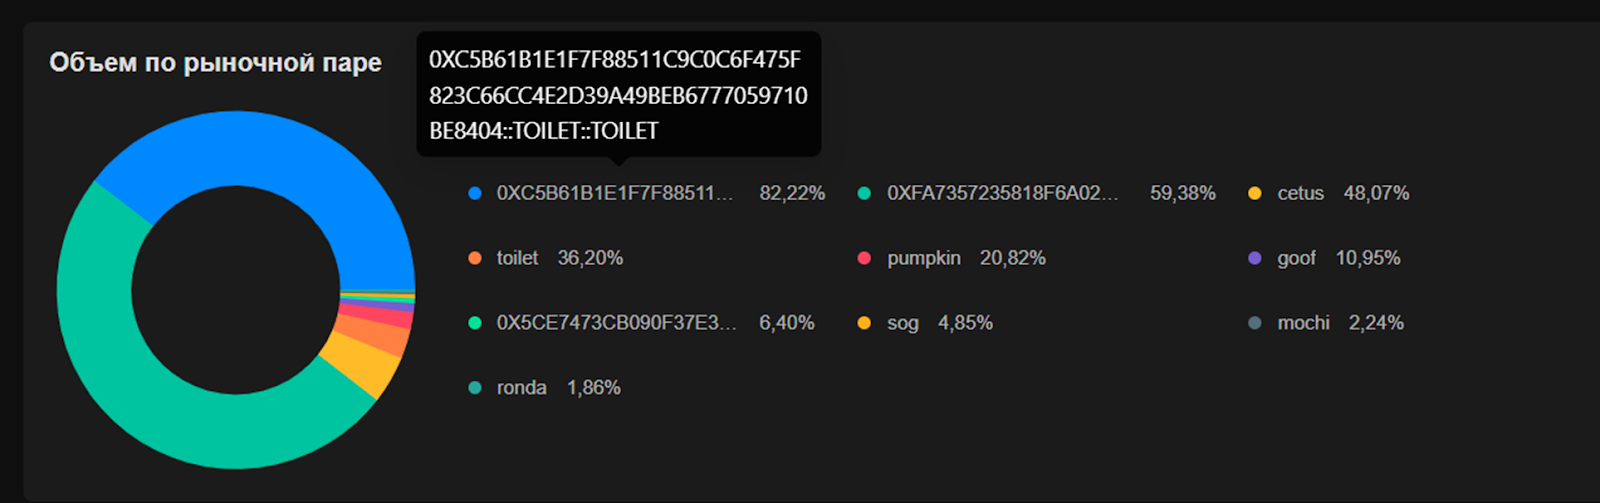Click the gray mochi legend dot
The height and width of the screenshot is (503, 1600).
pos(1255,323)
